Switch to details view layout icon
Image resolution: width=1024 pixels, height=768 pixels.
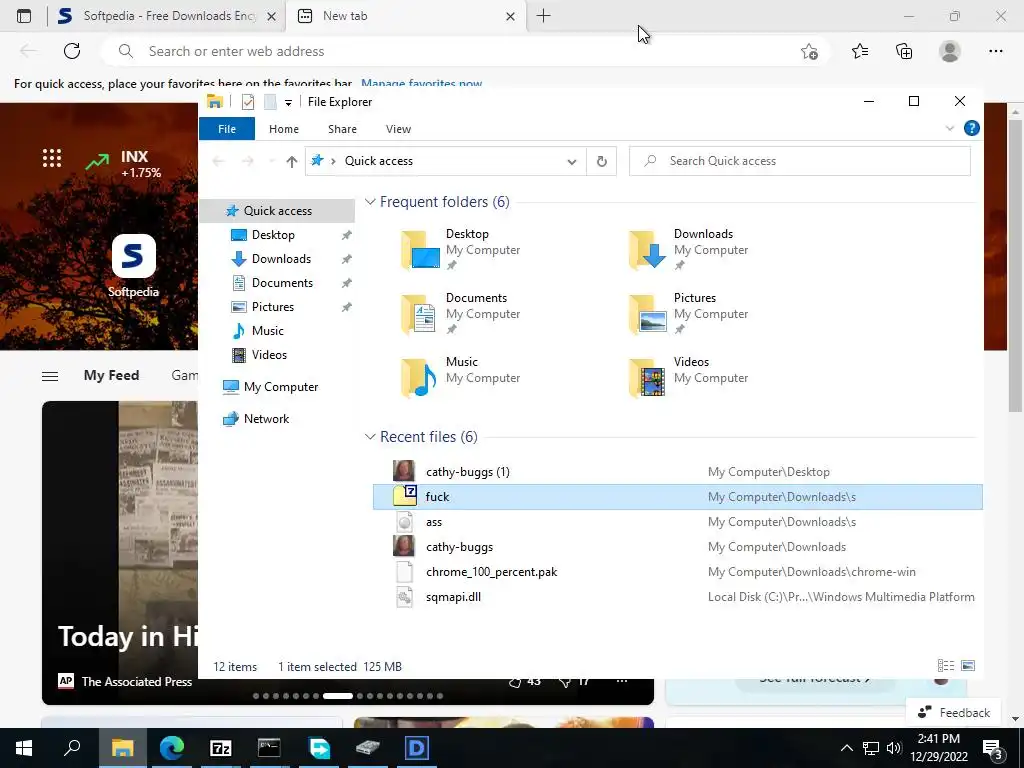946,665
